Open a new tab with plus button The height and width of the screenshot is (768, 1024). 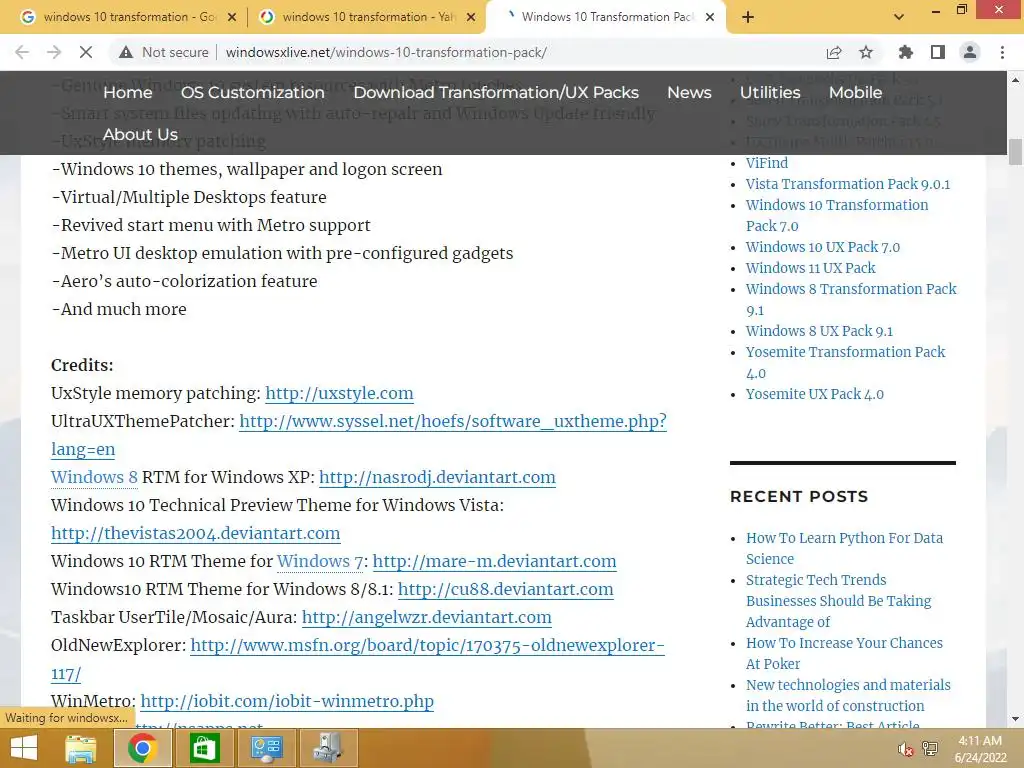point(748,17)
